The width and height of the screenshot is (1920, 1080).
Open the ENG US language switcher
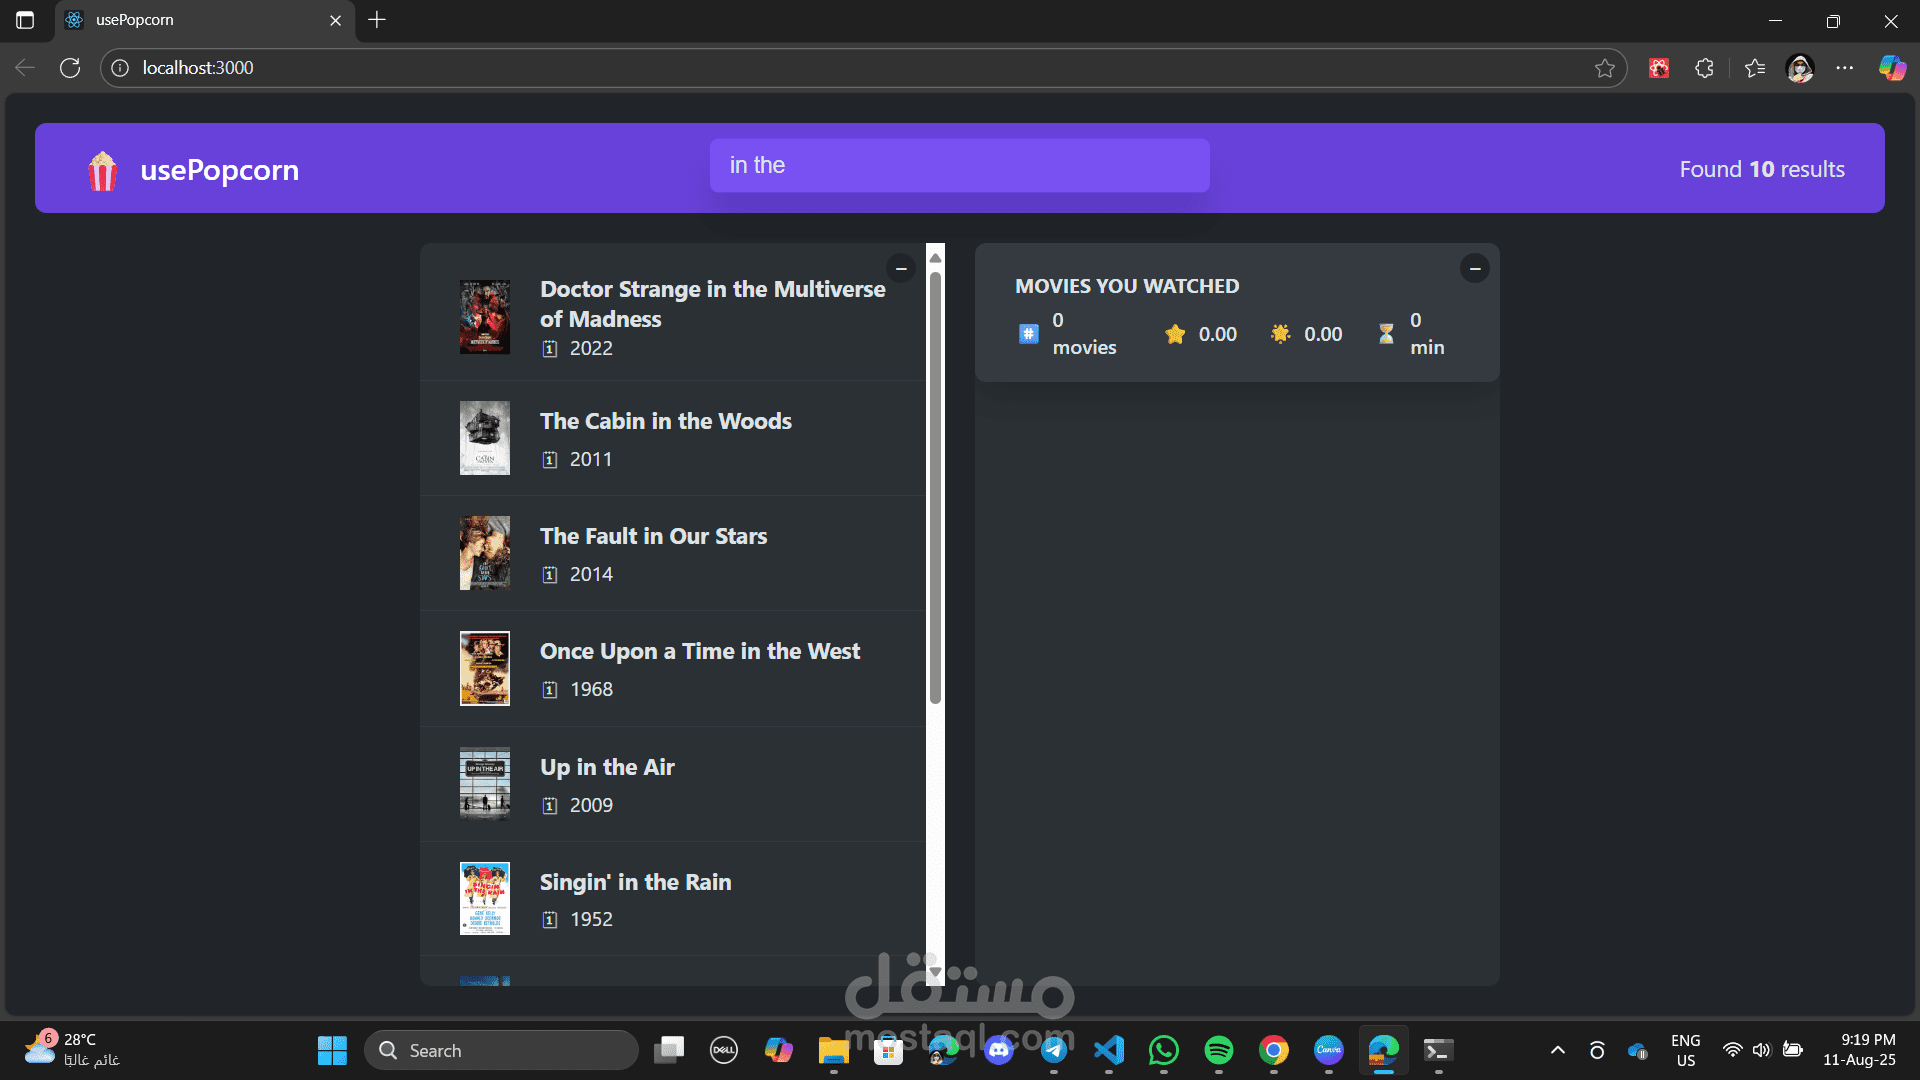(x=1686, y=1050)
